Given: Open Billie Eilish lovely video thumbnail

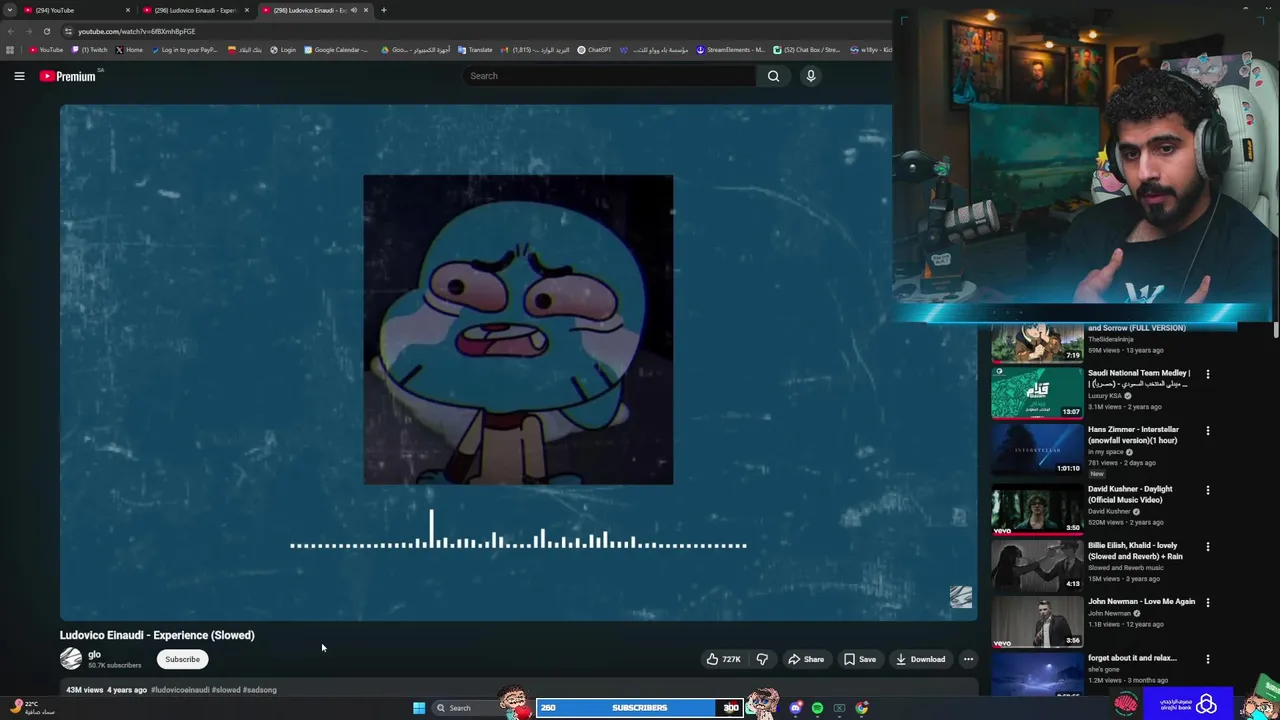Looking at the screenshot, I should point(1037,565).
